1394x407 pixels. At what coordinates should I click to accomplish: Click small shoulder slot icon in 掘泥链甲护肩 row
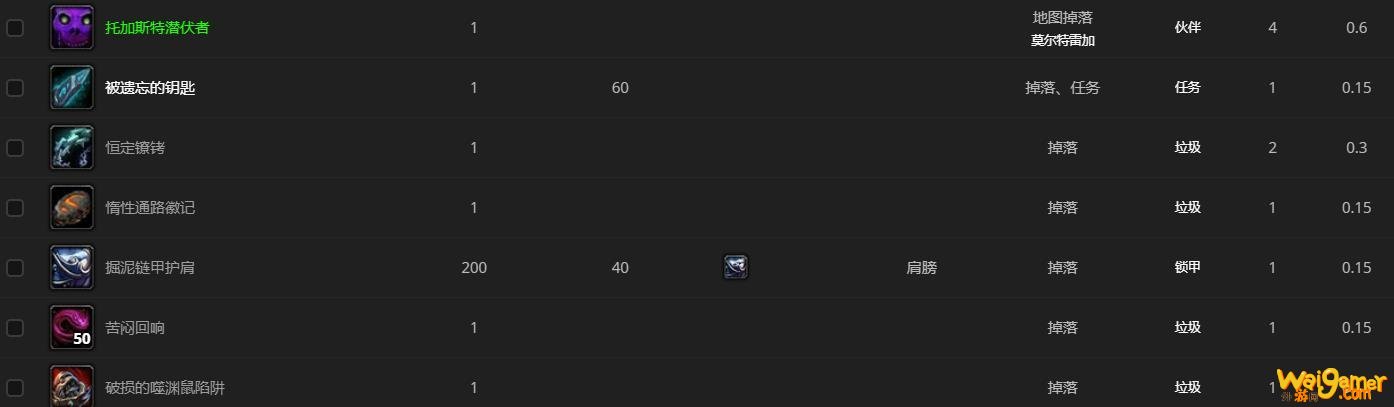tap(735, 267)
